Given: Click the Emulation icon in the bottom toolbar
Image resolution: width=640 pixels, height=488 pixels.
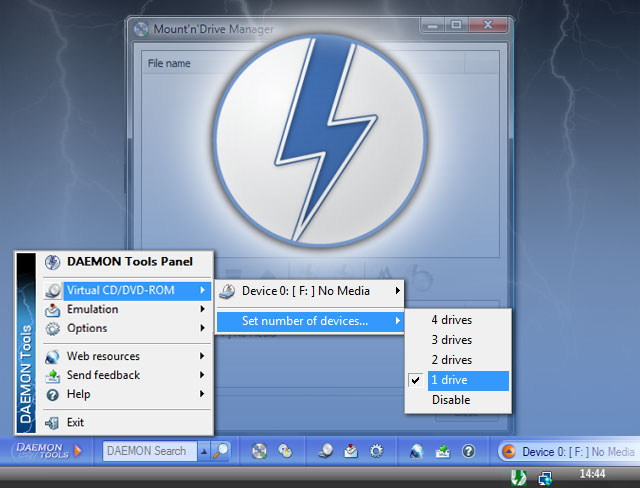Looking at the screenshot, I should click(x=350, y=451).
